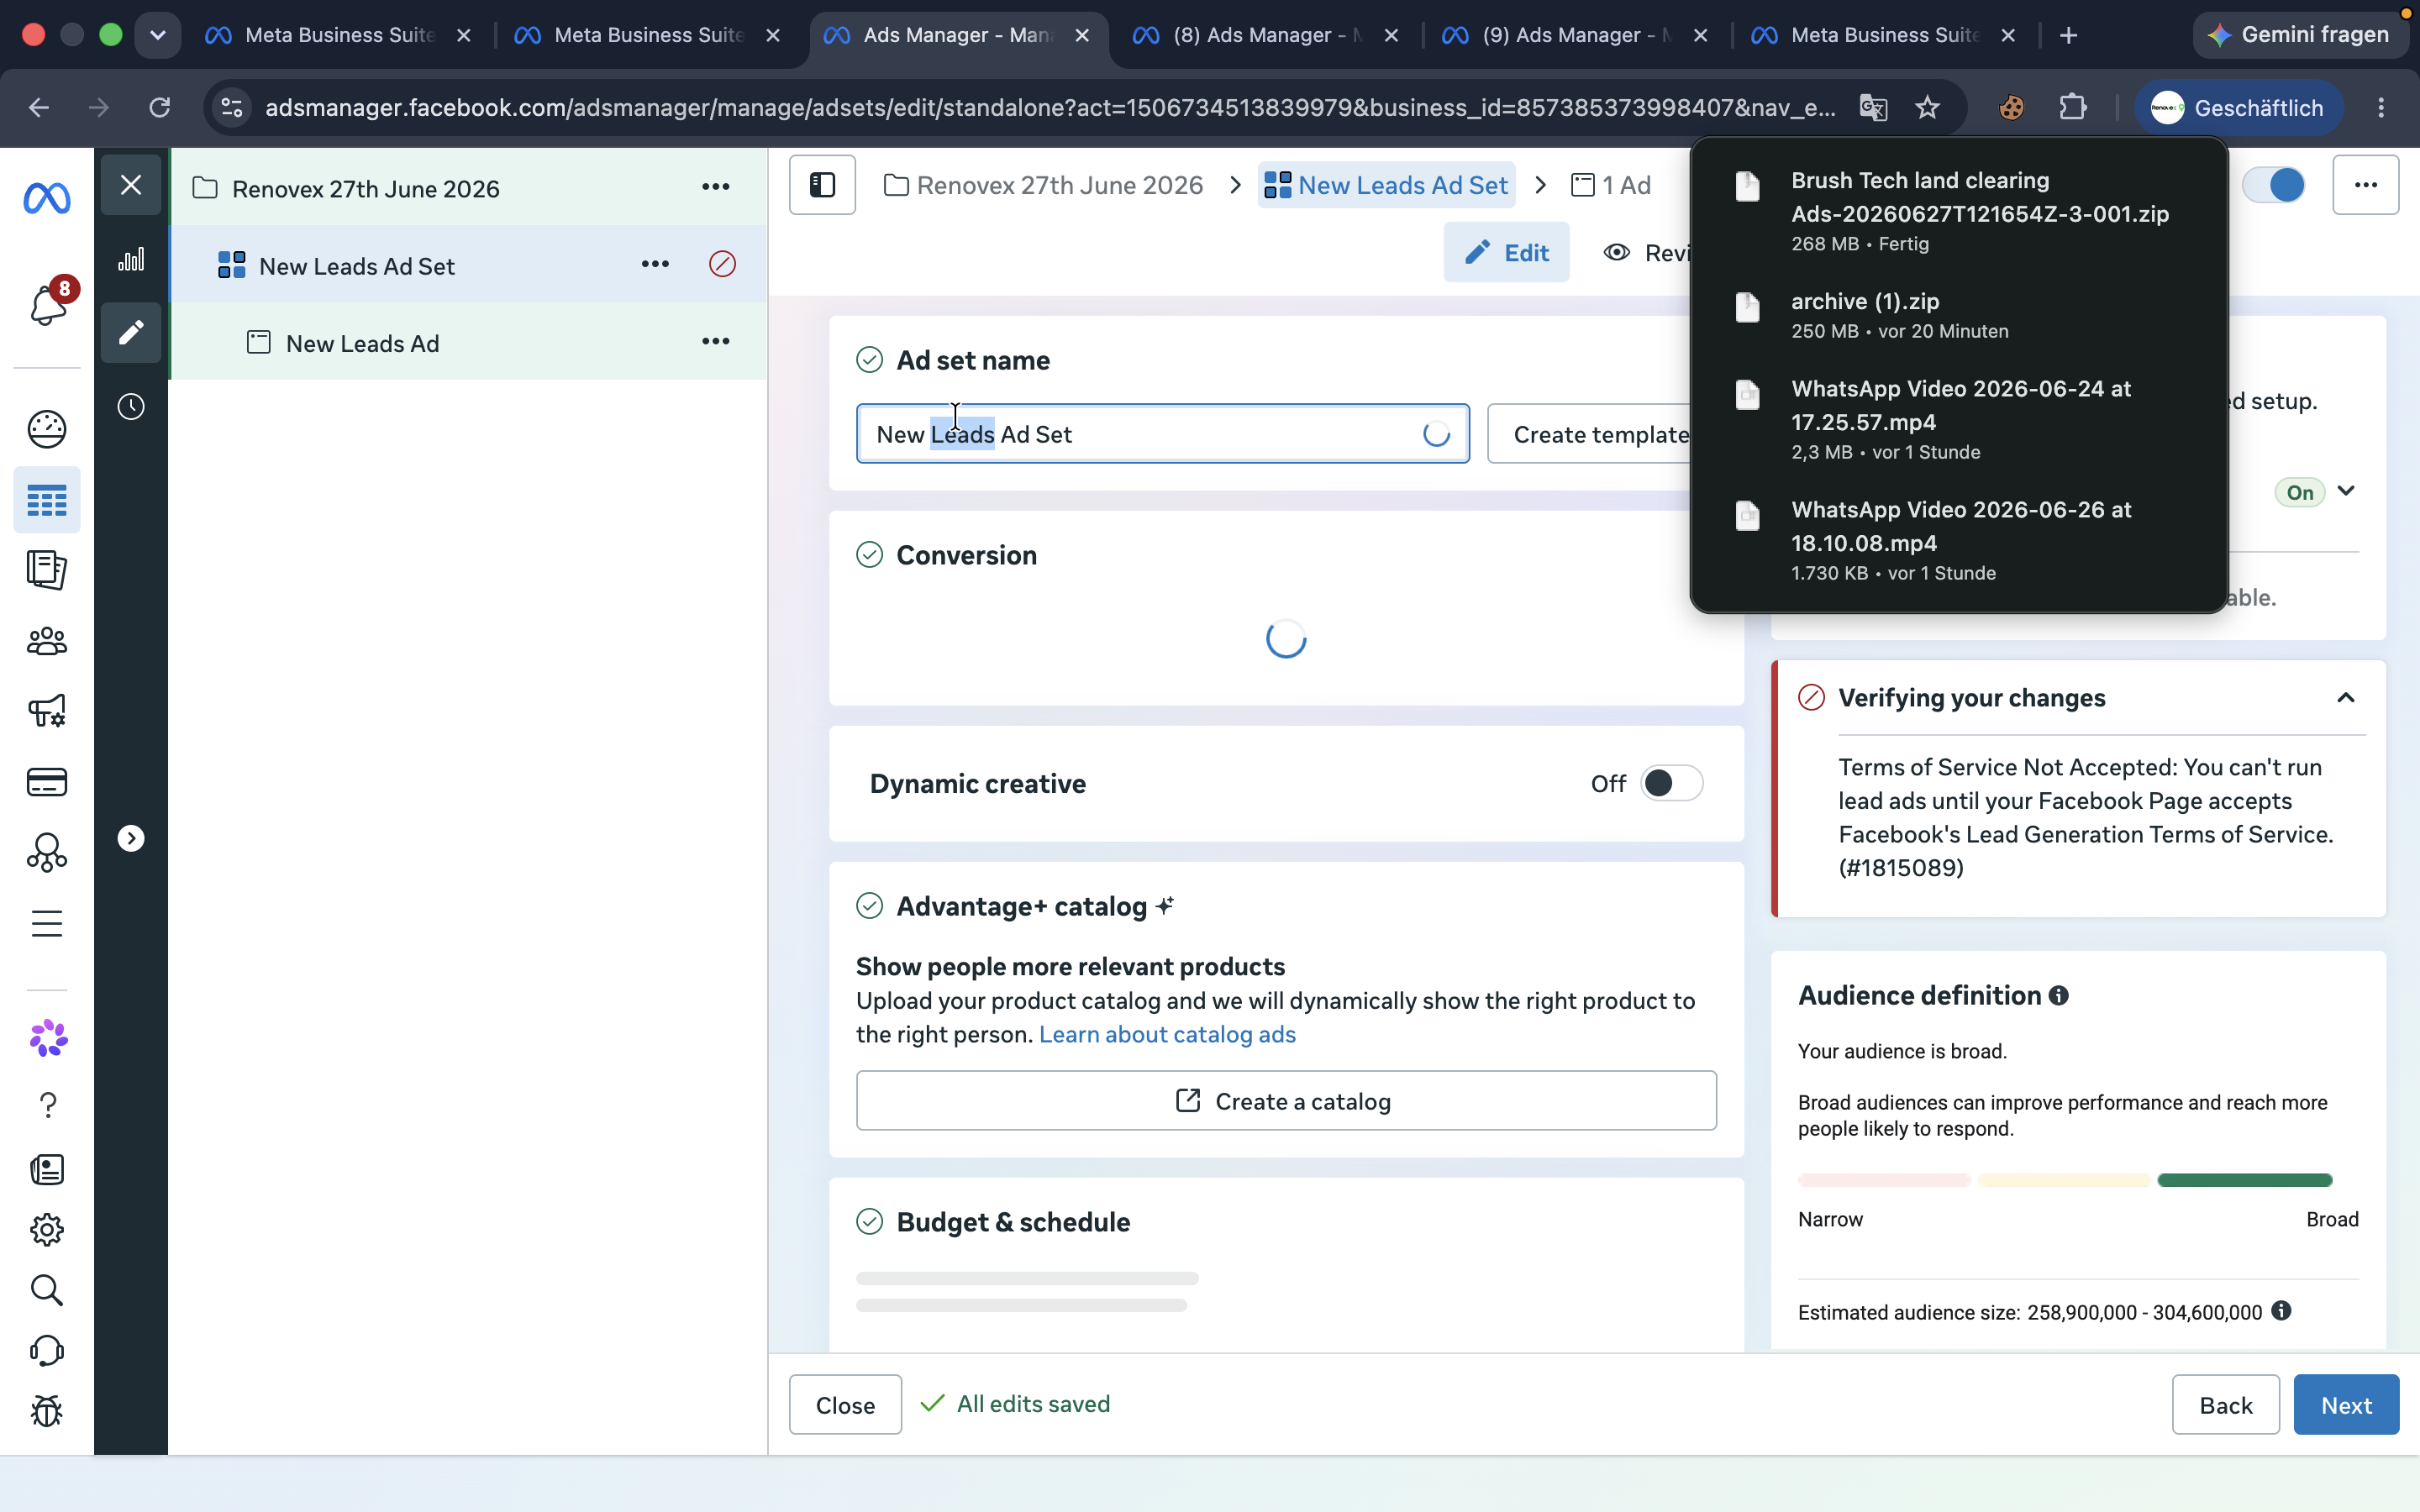Open WhatsApp Video 2026-06-24 download
Viewport: 2420px width, 1512px height.
(1958, 419)
